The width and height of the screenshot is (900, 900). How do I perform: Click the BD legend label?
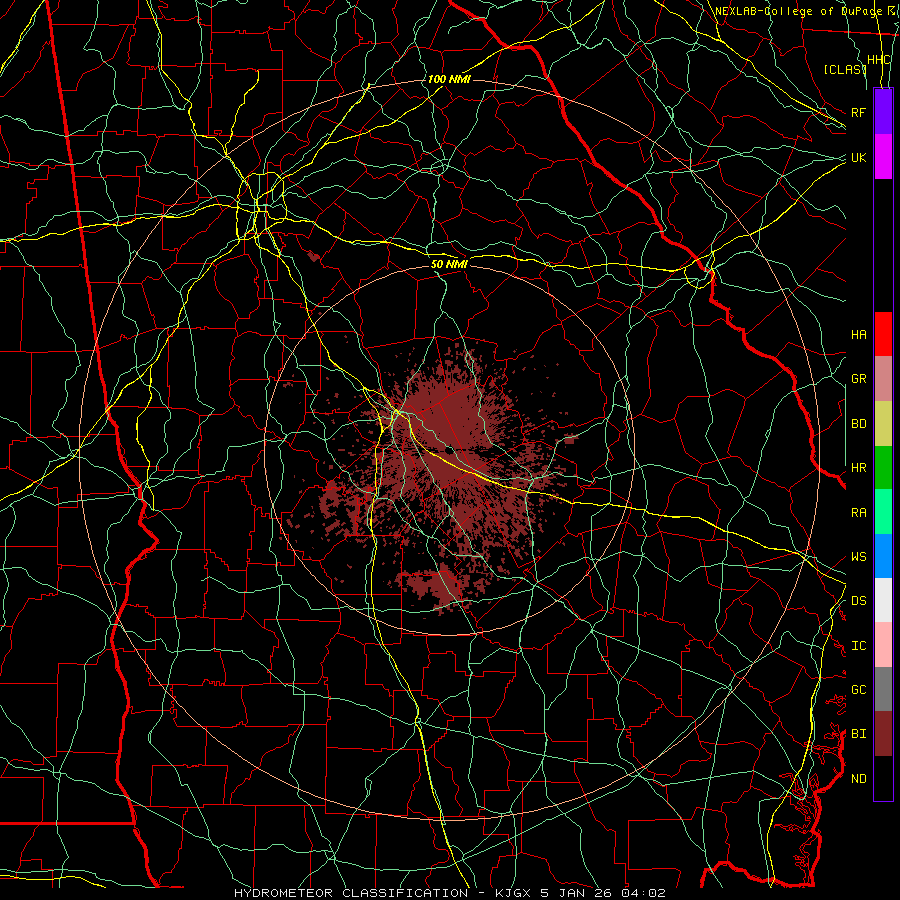pos(858,424)
